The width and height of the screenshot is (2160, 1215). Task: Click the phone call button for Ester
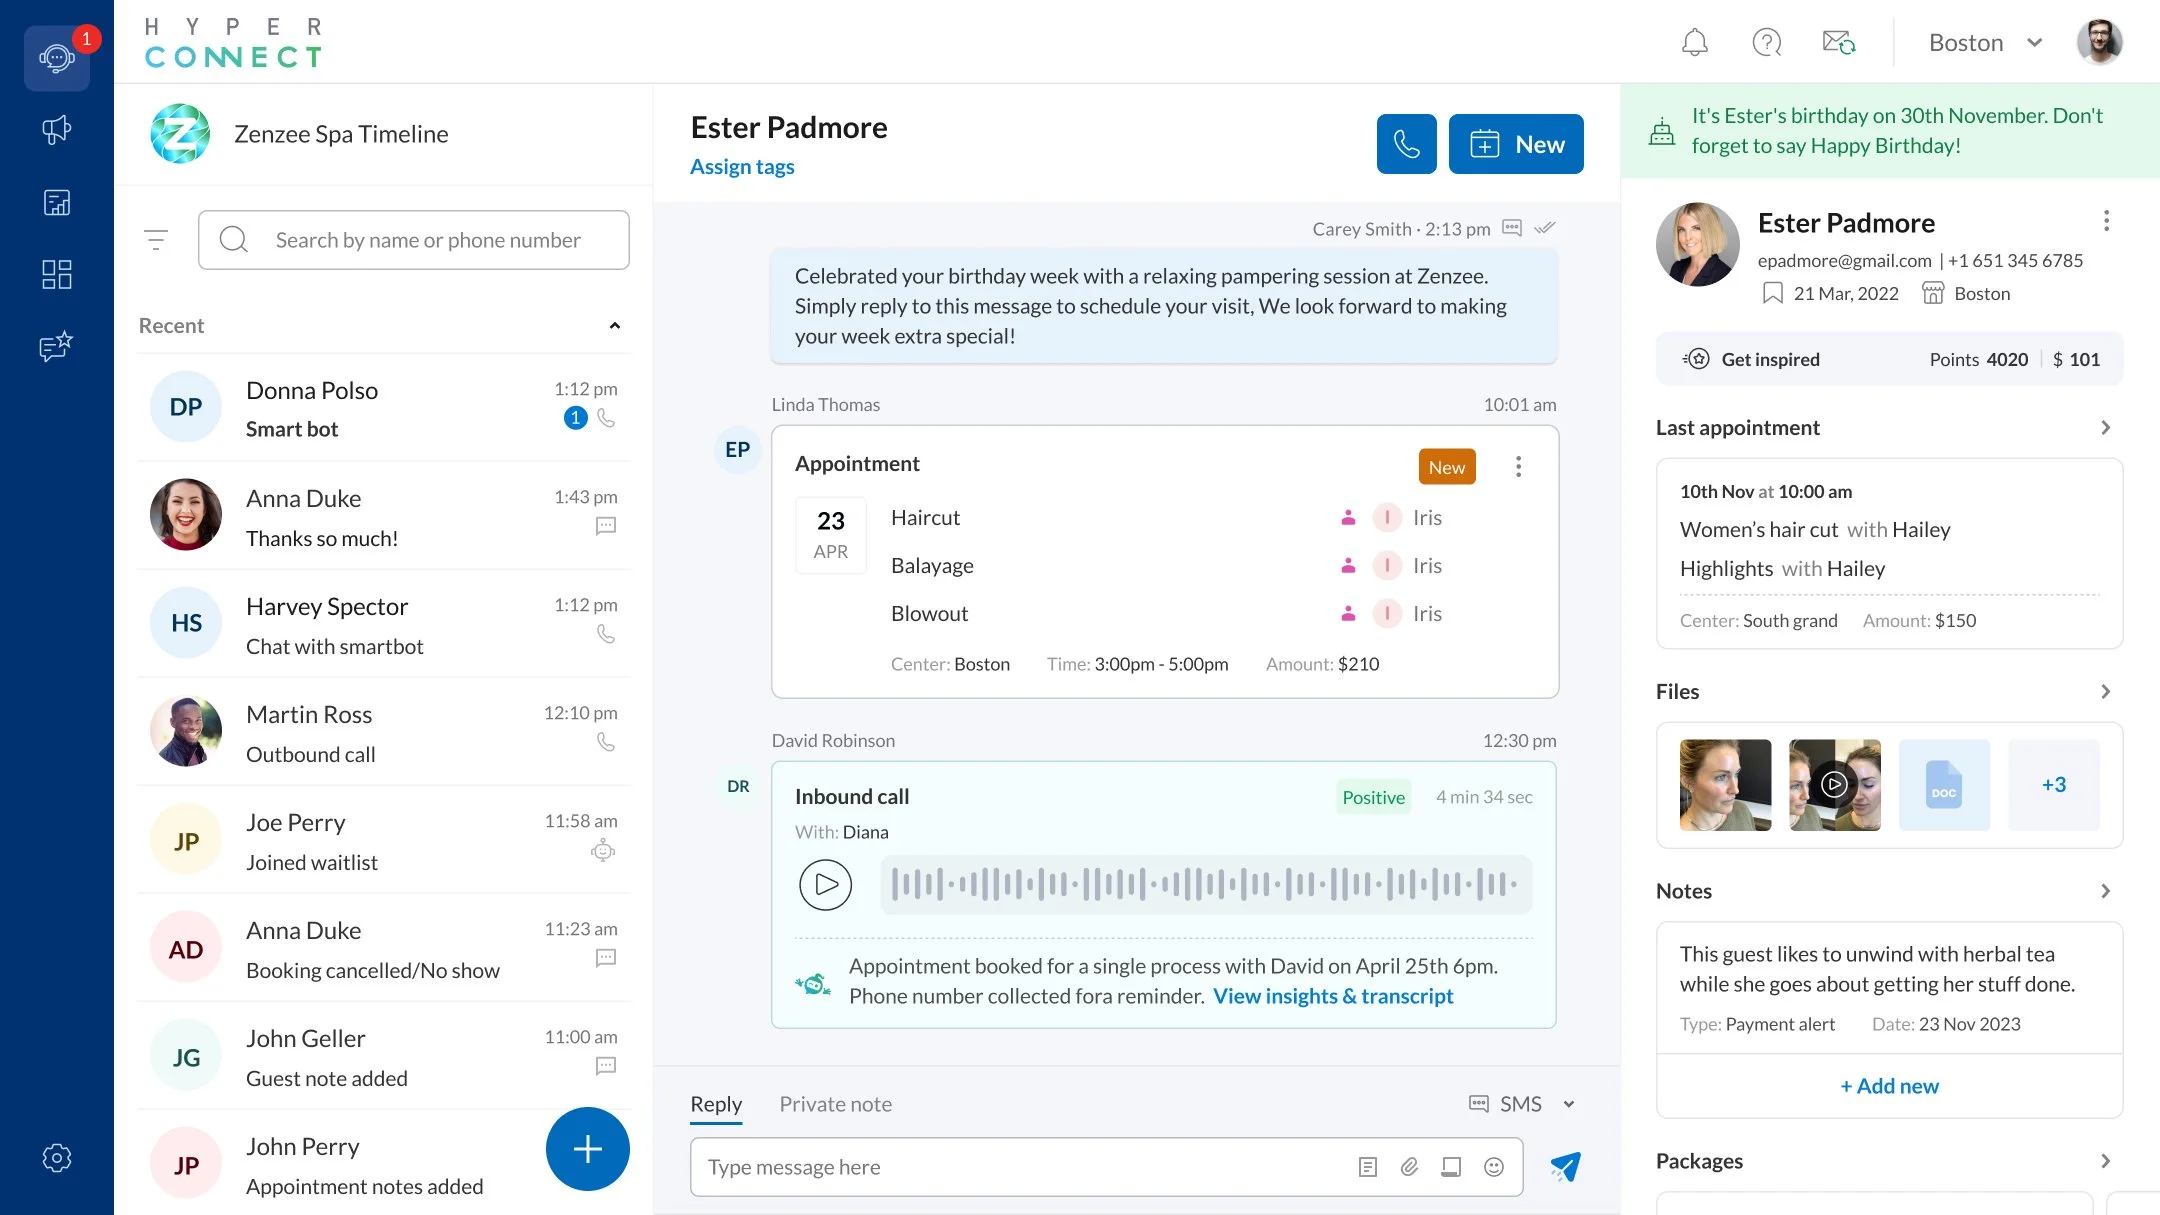point(1405,144)
